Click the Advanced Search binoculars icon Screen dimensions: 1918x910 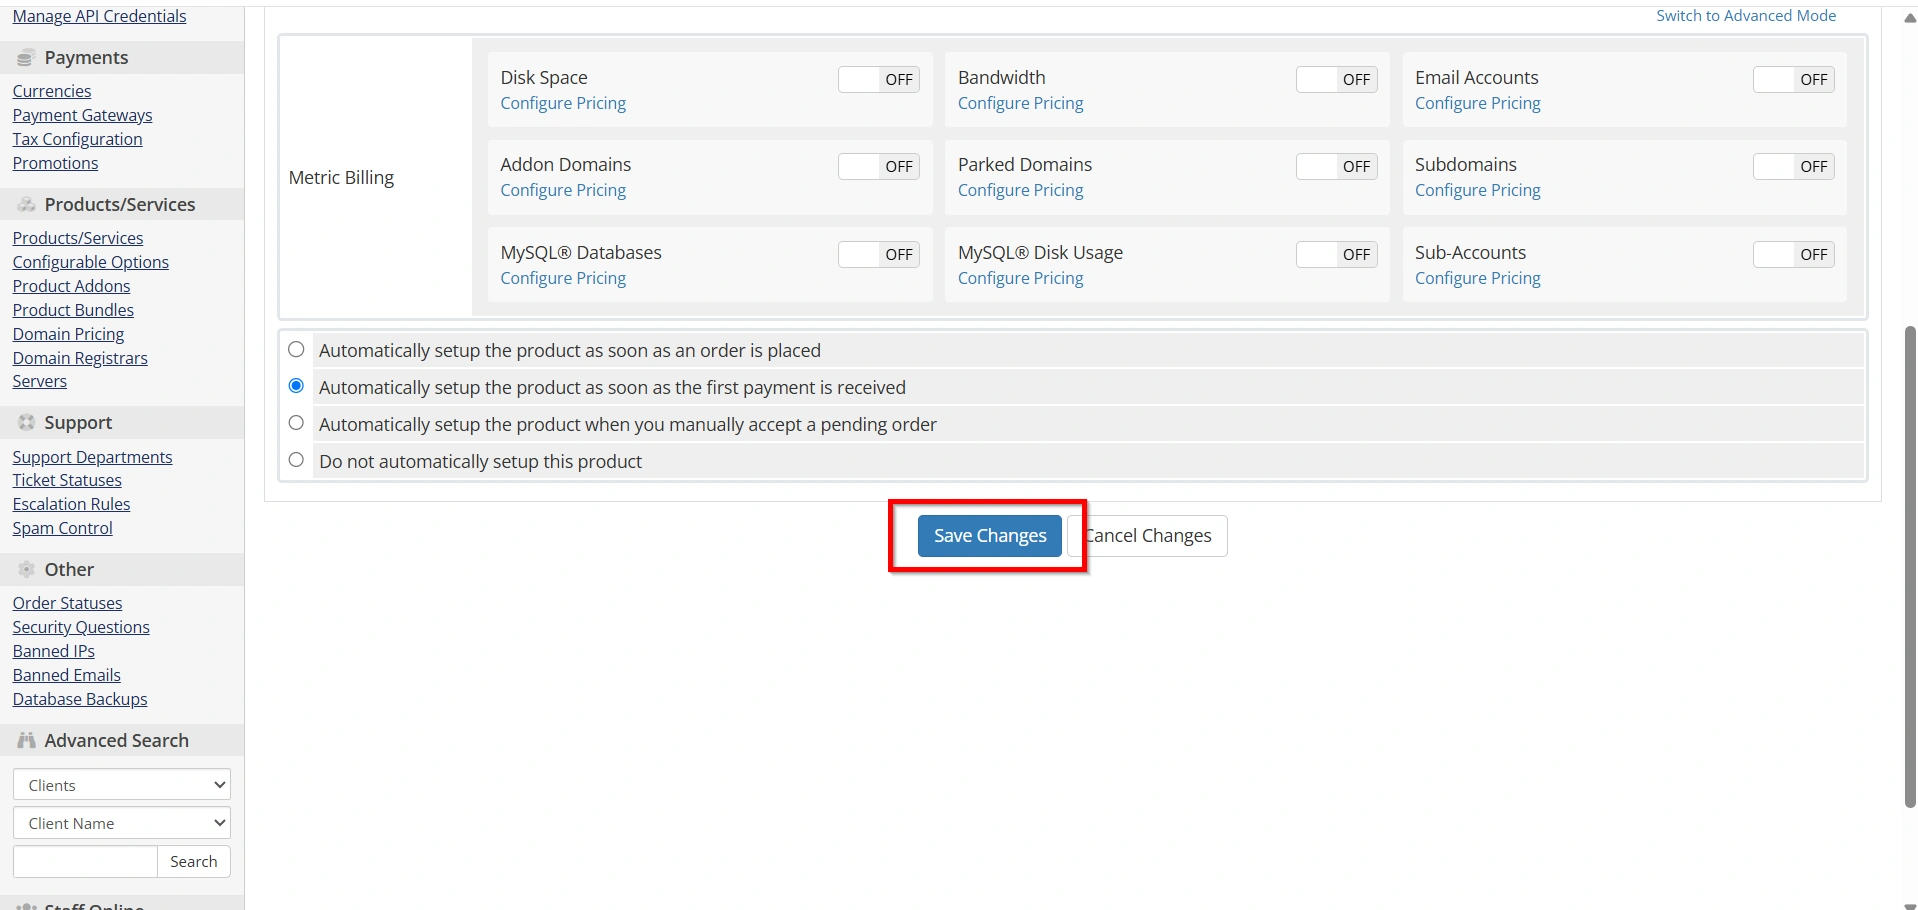click(26, 741)
